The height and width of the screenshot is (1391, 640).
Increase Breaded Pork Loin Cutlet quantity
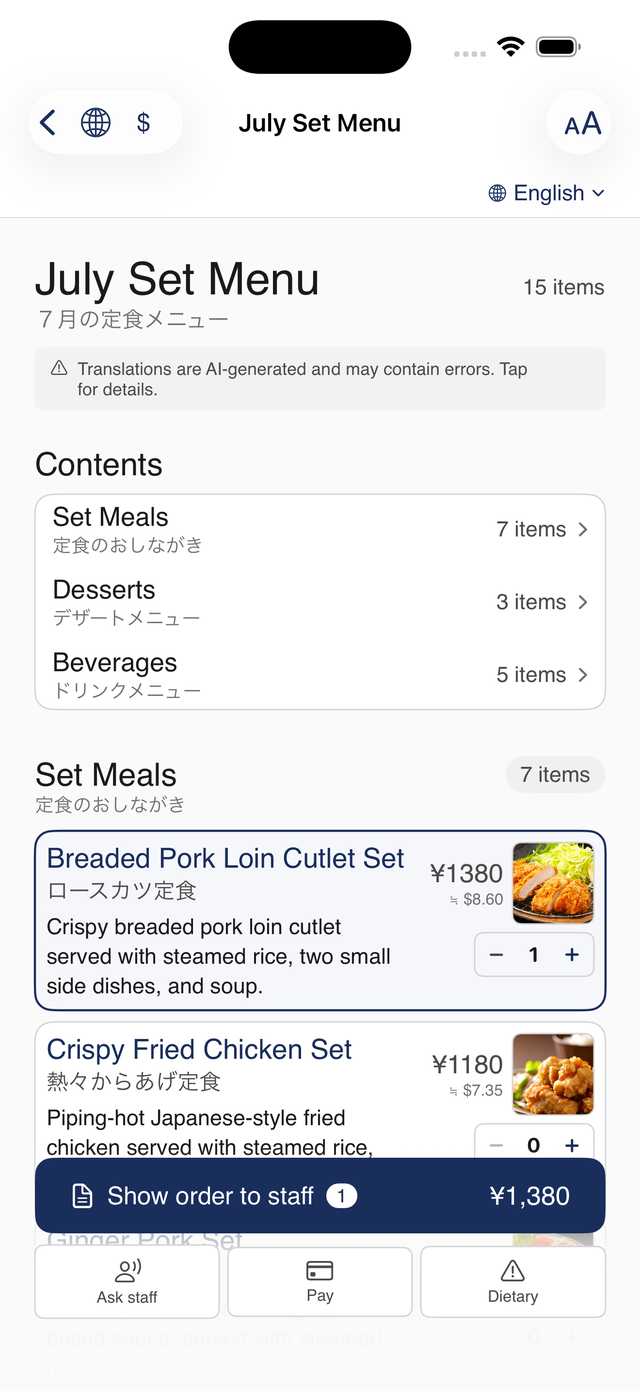(x=572, y=955)
